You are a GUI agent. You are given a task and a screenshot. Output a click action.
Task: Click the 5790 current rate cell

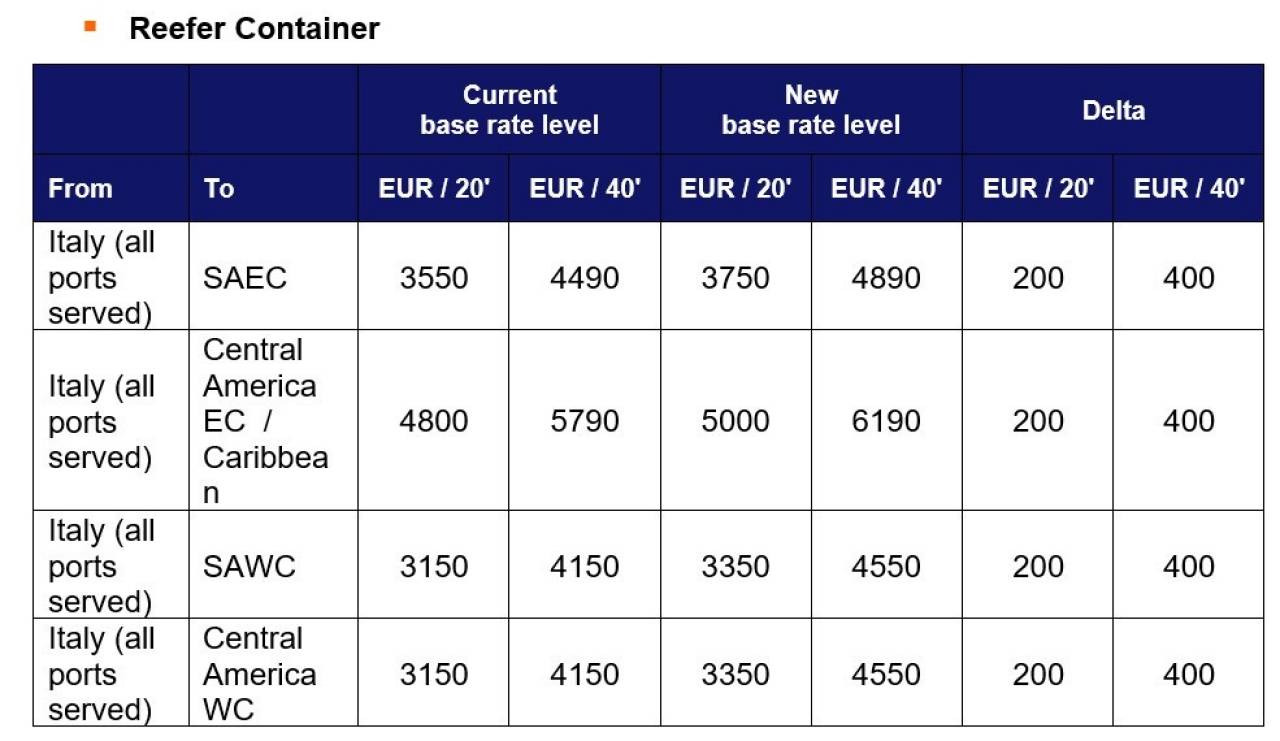pyautogui.click(x=584, y=421)
